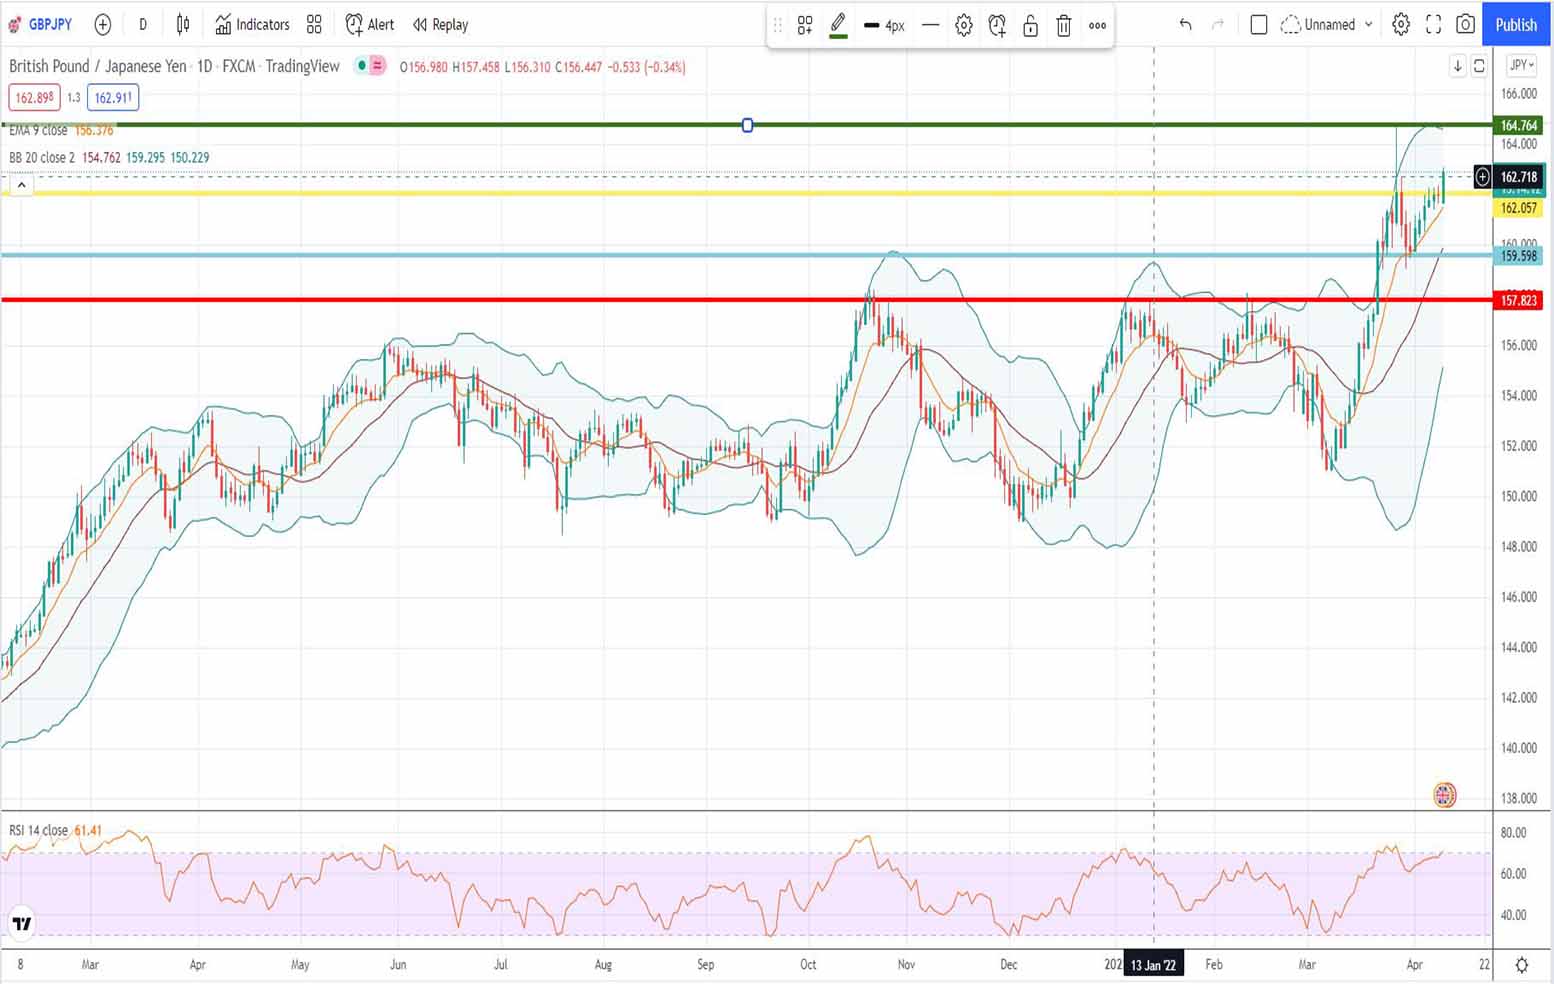Image resolution: width=1554 pixels, height=984 pixels.
Task: Add alert on drawing via clock icon
Action: [997, 26]
